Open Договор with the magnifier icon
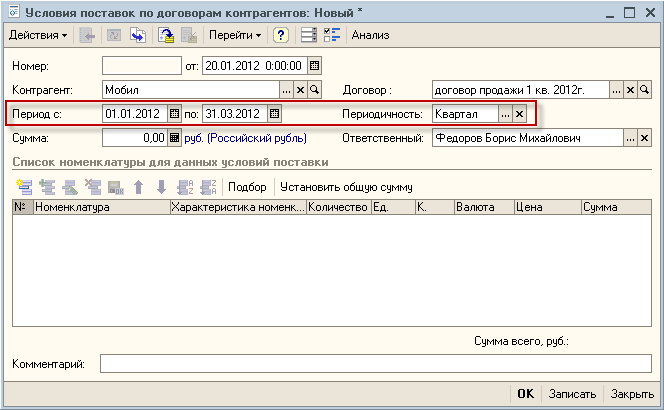Screen dimensions: 664x410 (645, 90)
